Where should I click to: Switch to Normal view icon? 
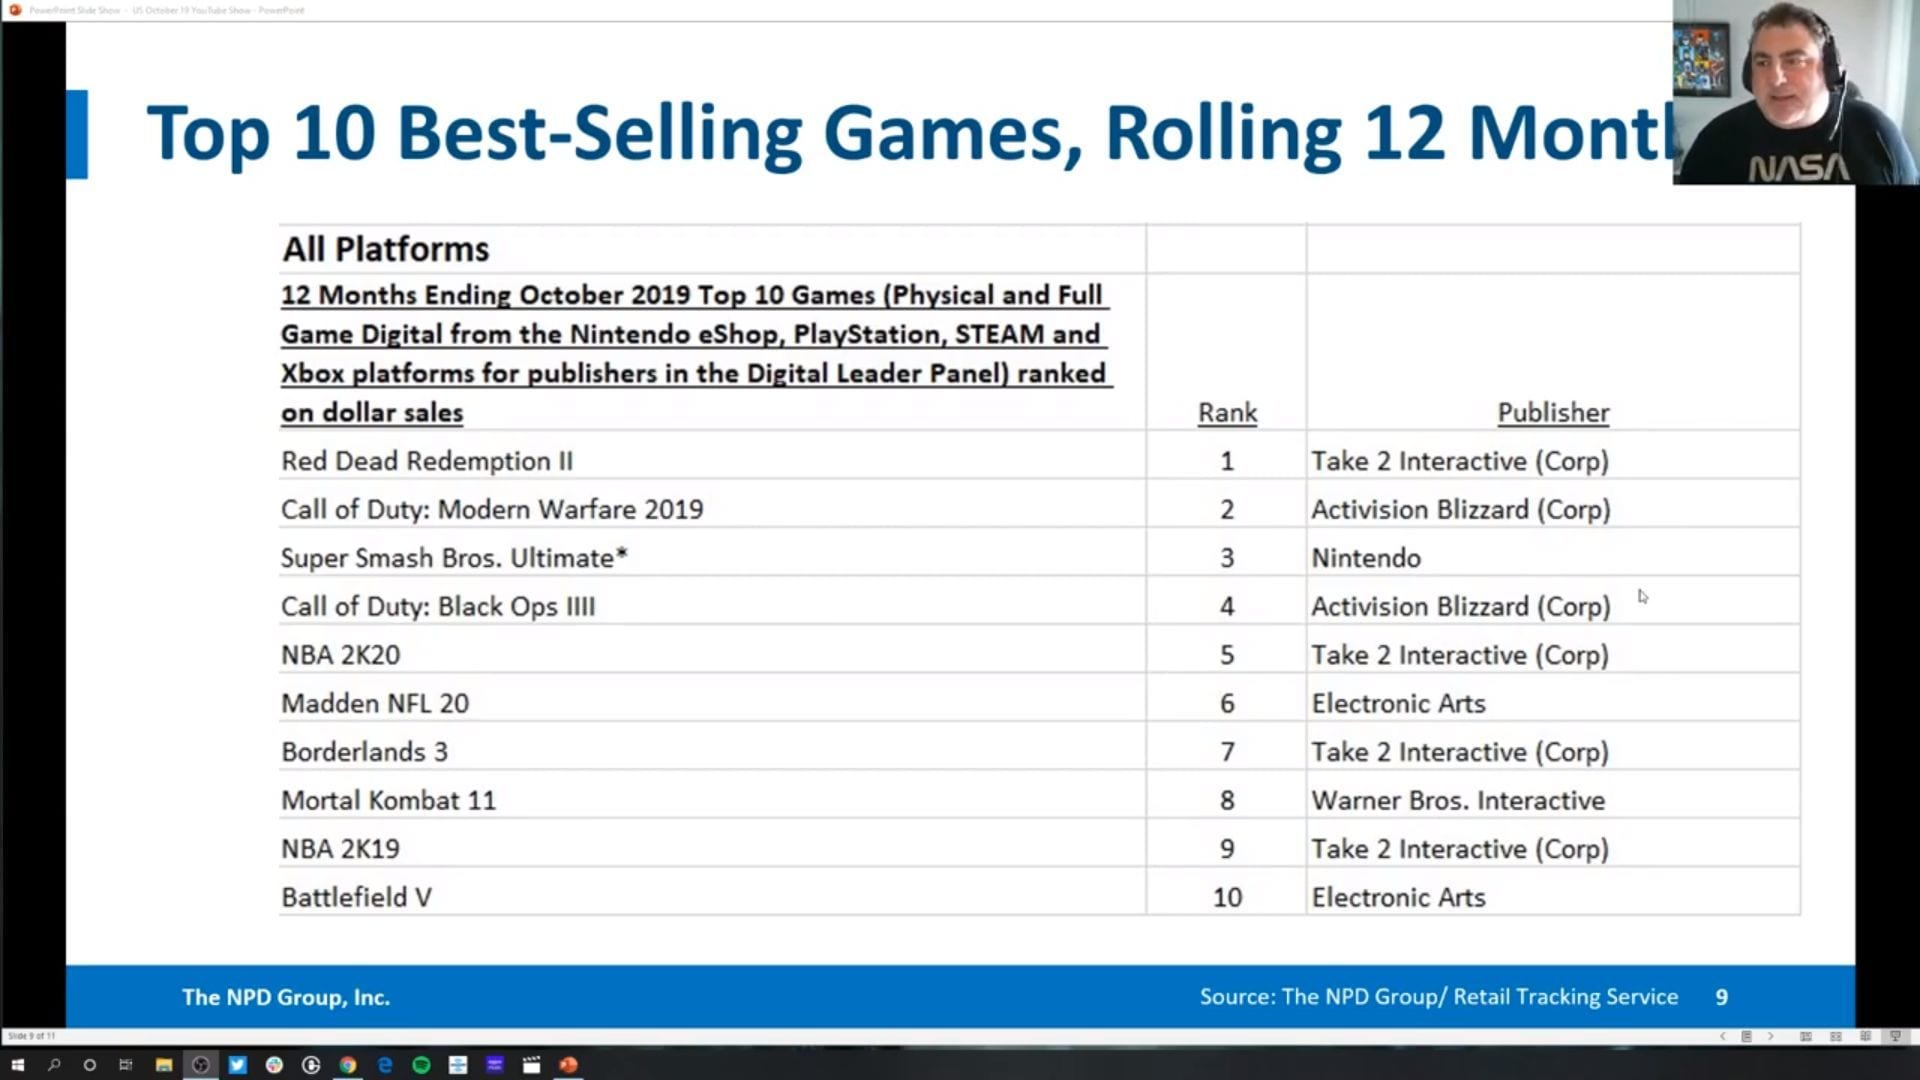1806,1036
